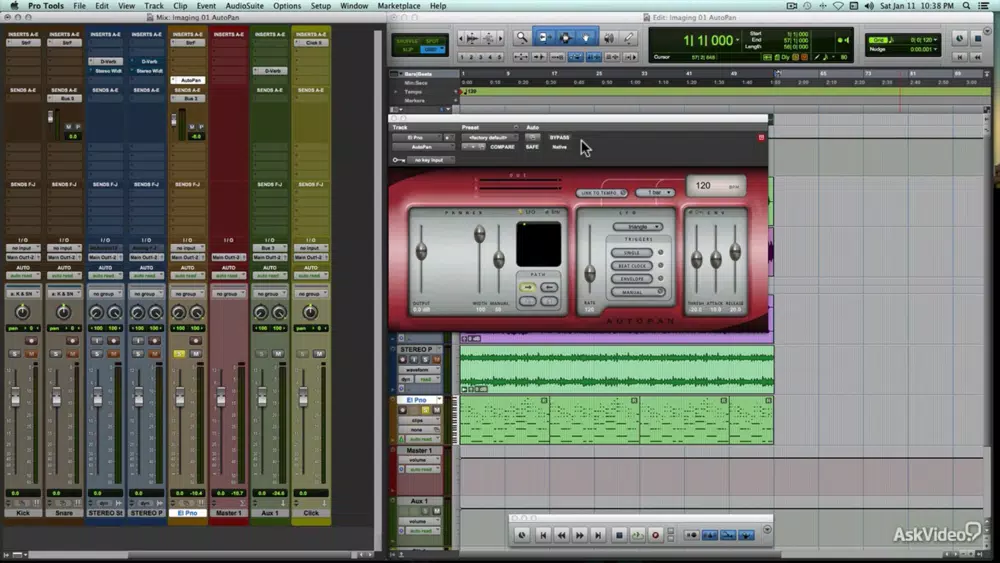Select the Pencil tool
The width and height of the screenshot is (1000, 563).
[x=629, y=38]
